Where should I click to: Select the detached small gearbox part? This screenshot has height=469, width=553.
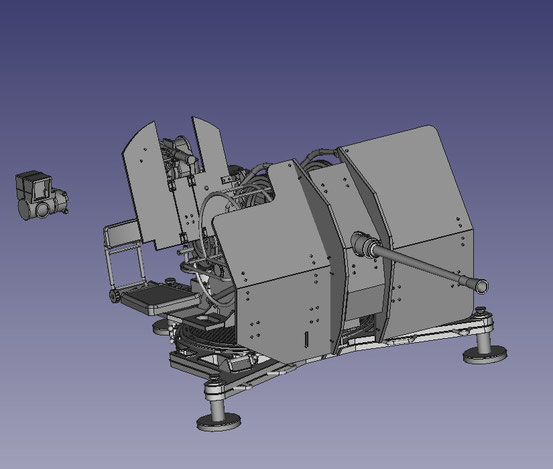point(41,196)
